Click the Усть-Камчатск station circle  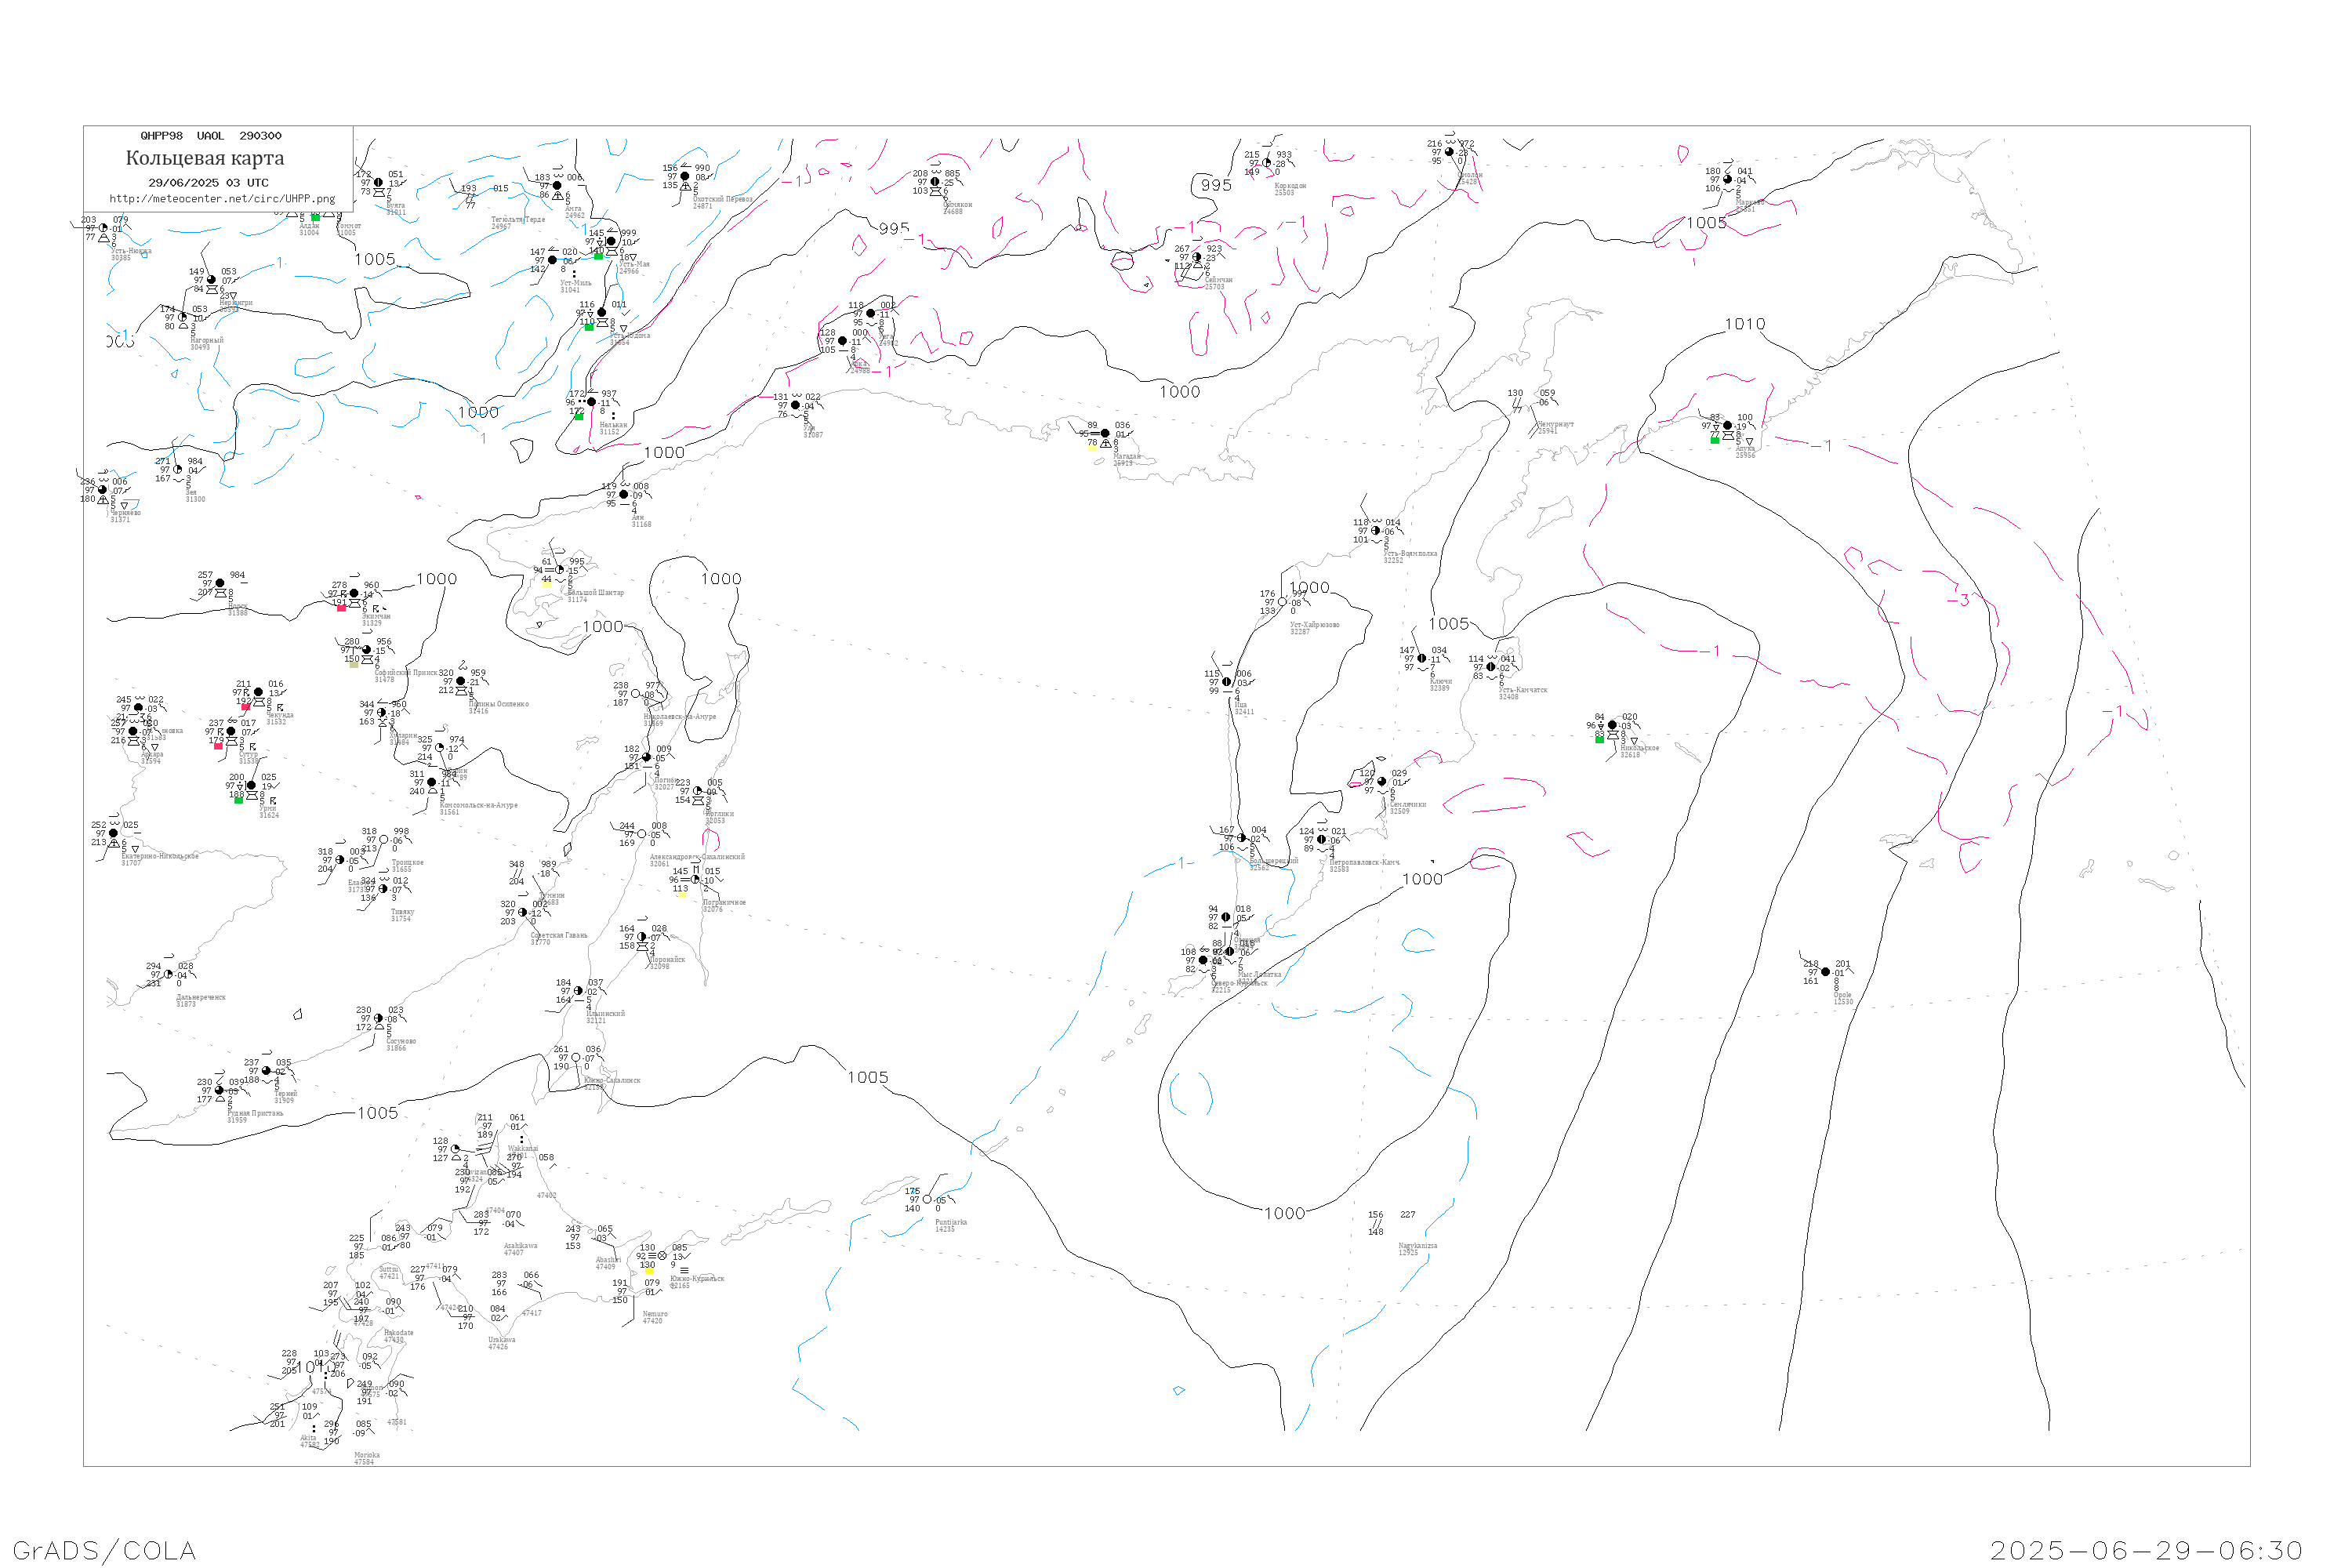1491,667
